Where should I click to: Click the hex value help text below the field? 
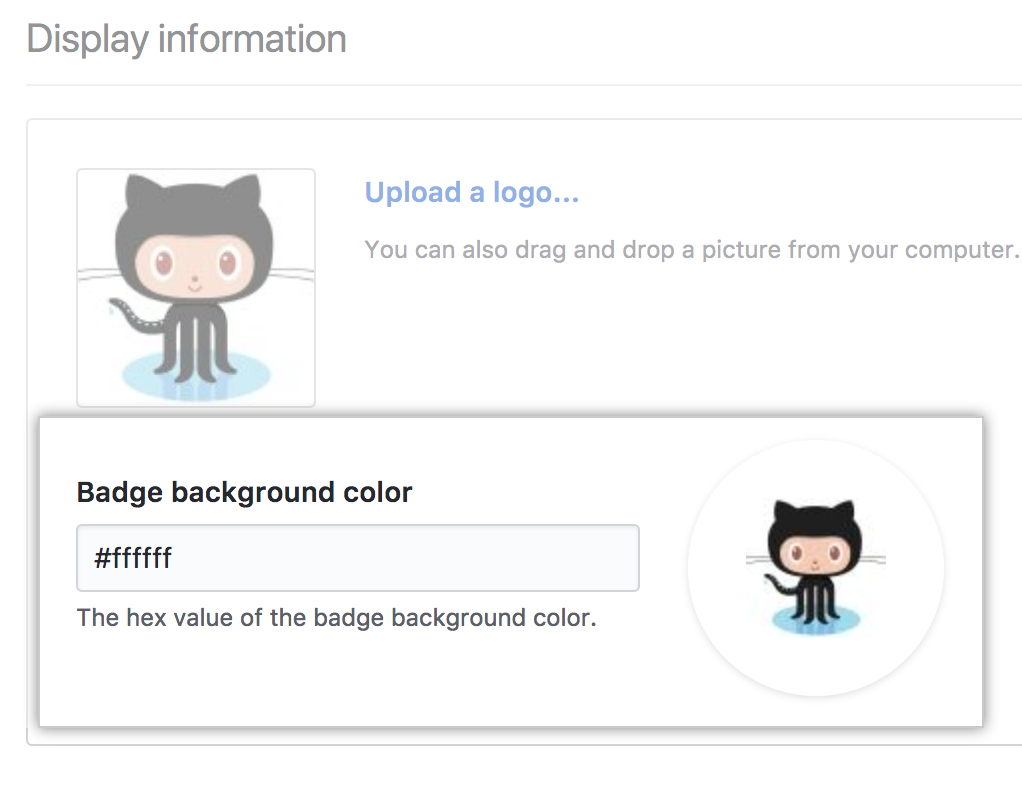click(x=335, y=618)
